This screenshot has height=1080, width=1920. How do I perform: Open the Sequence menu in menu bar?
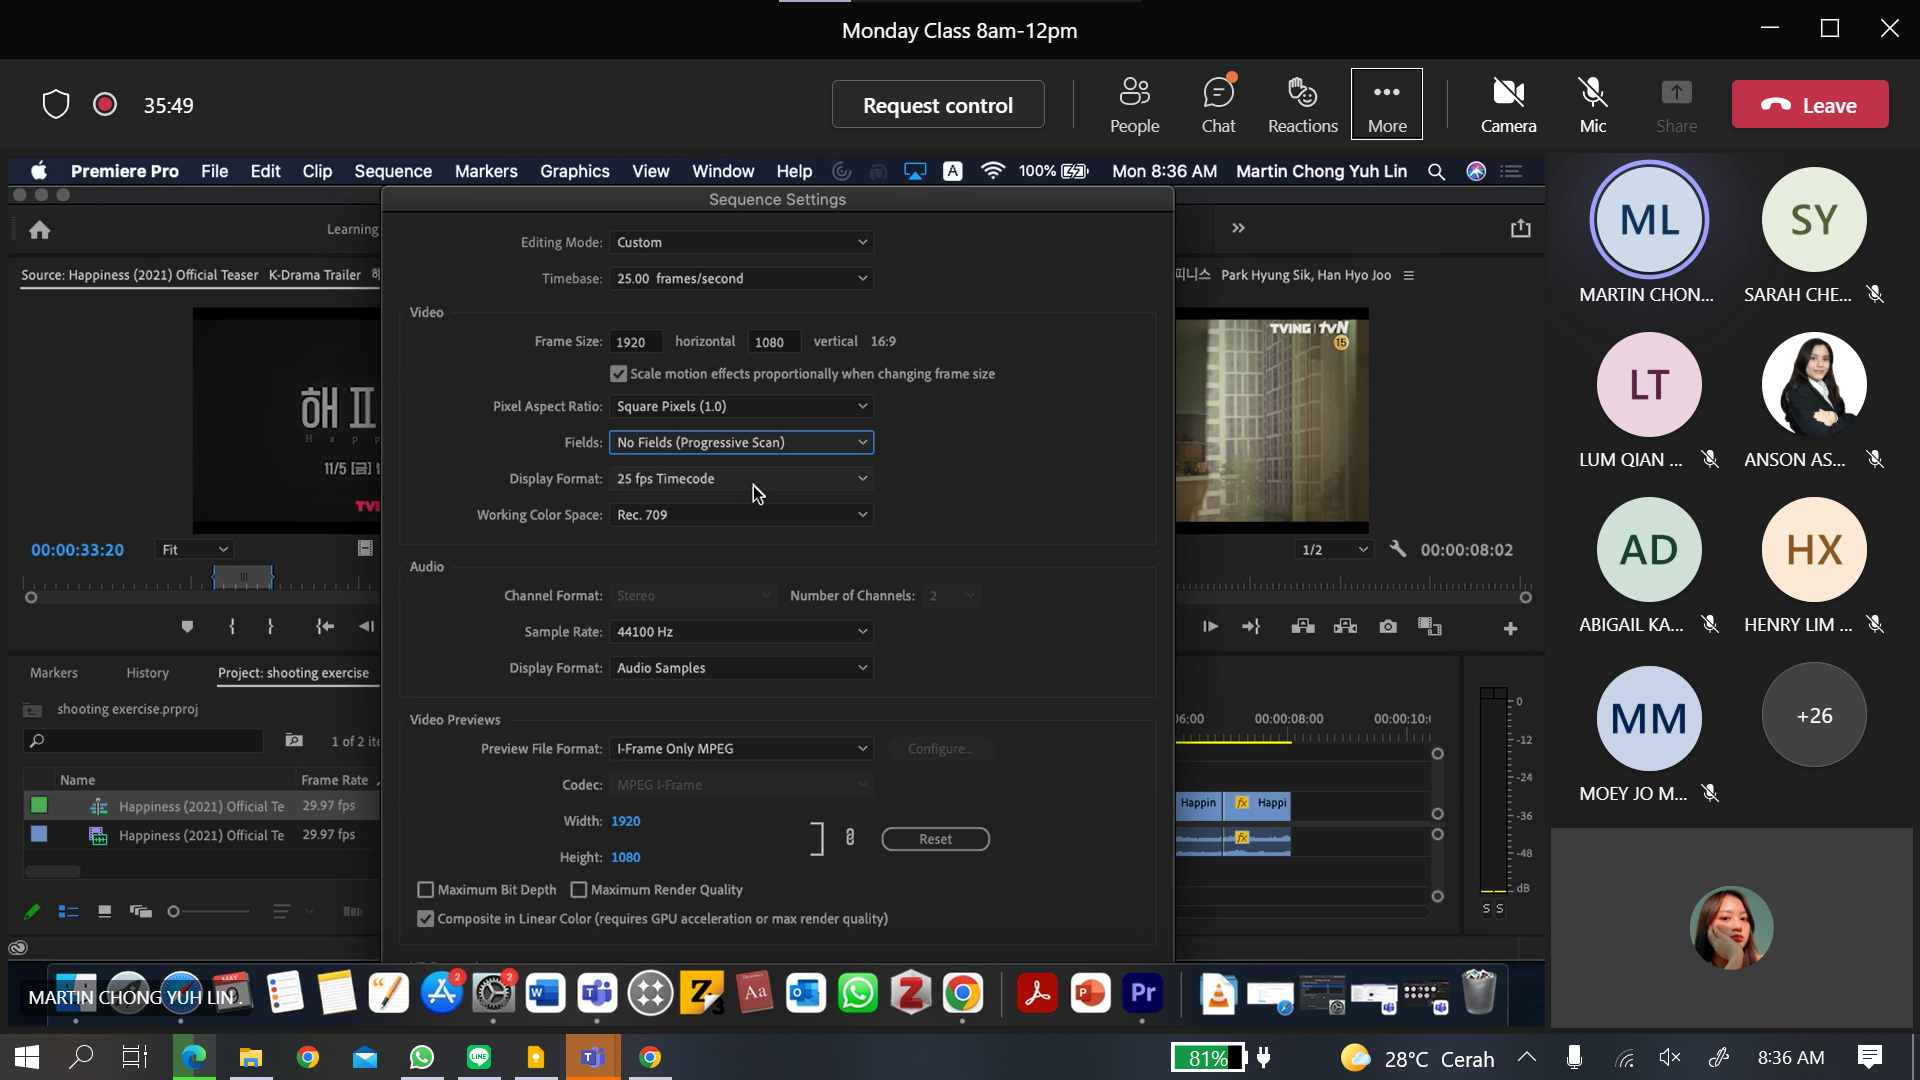393,171
